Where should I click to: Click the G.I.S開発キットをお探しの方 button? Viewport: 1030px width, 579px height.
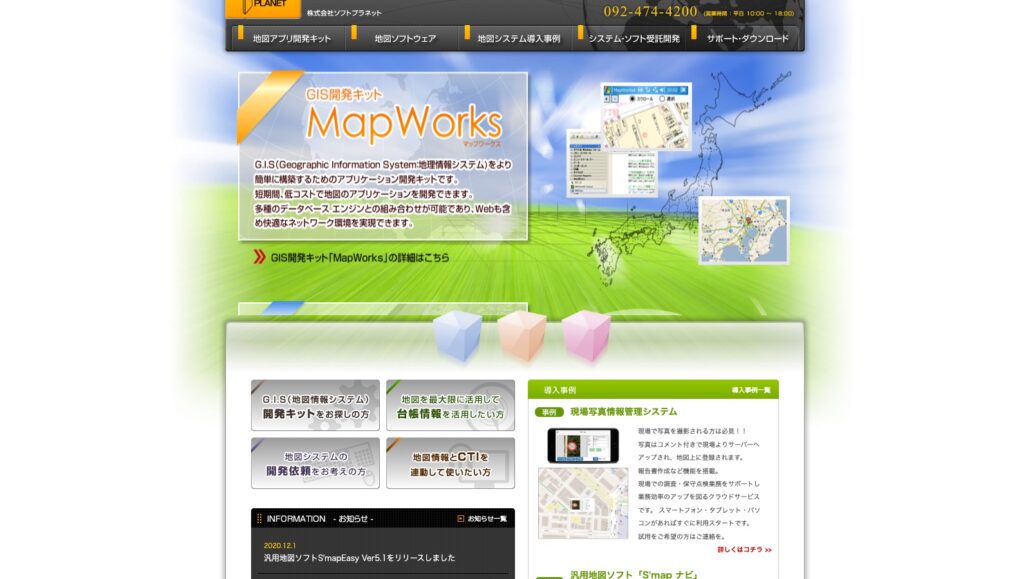[x=315, y=405]
